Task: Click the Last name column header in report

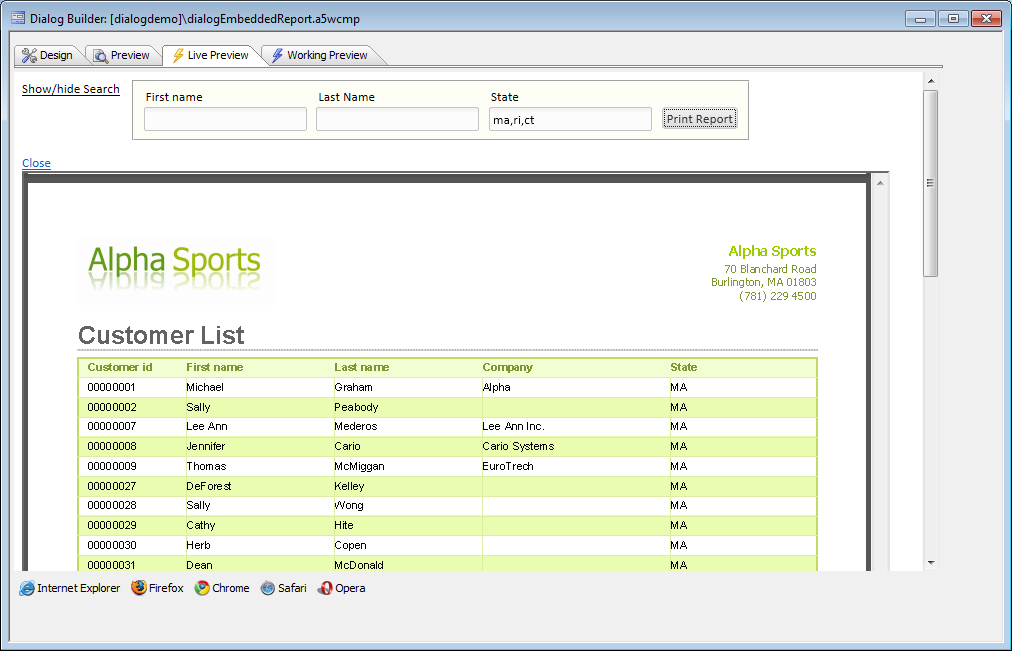Action: coord(361,367)
